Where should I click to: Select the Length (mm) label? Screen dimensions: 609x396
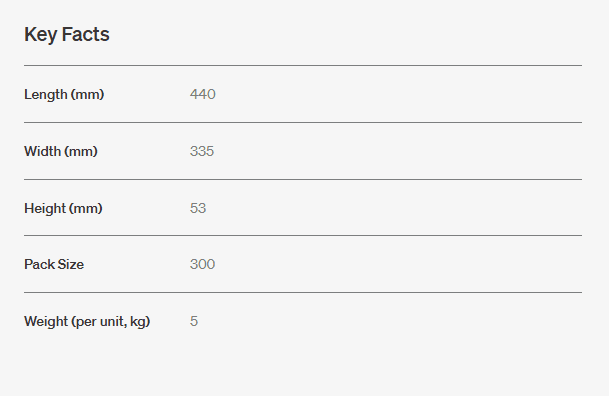(64, 94)
